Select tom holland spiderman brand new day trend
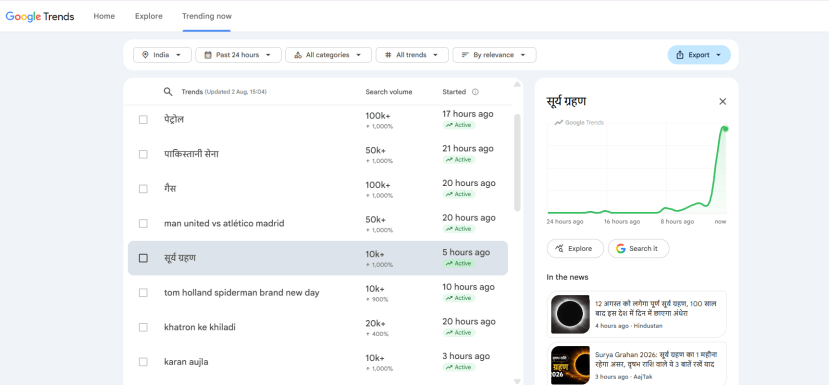The image size is (829, 385). tap(242, 292)
